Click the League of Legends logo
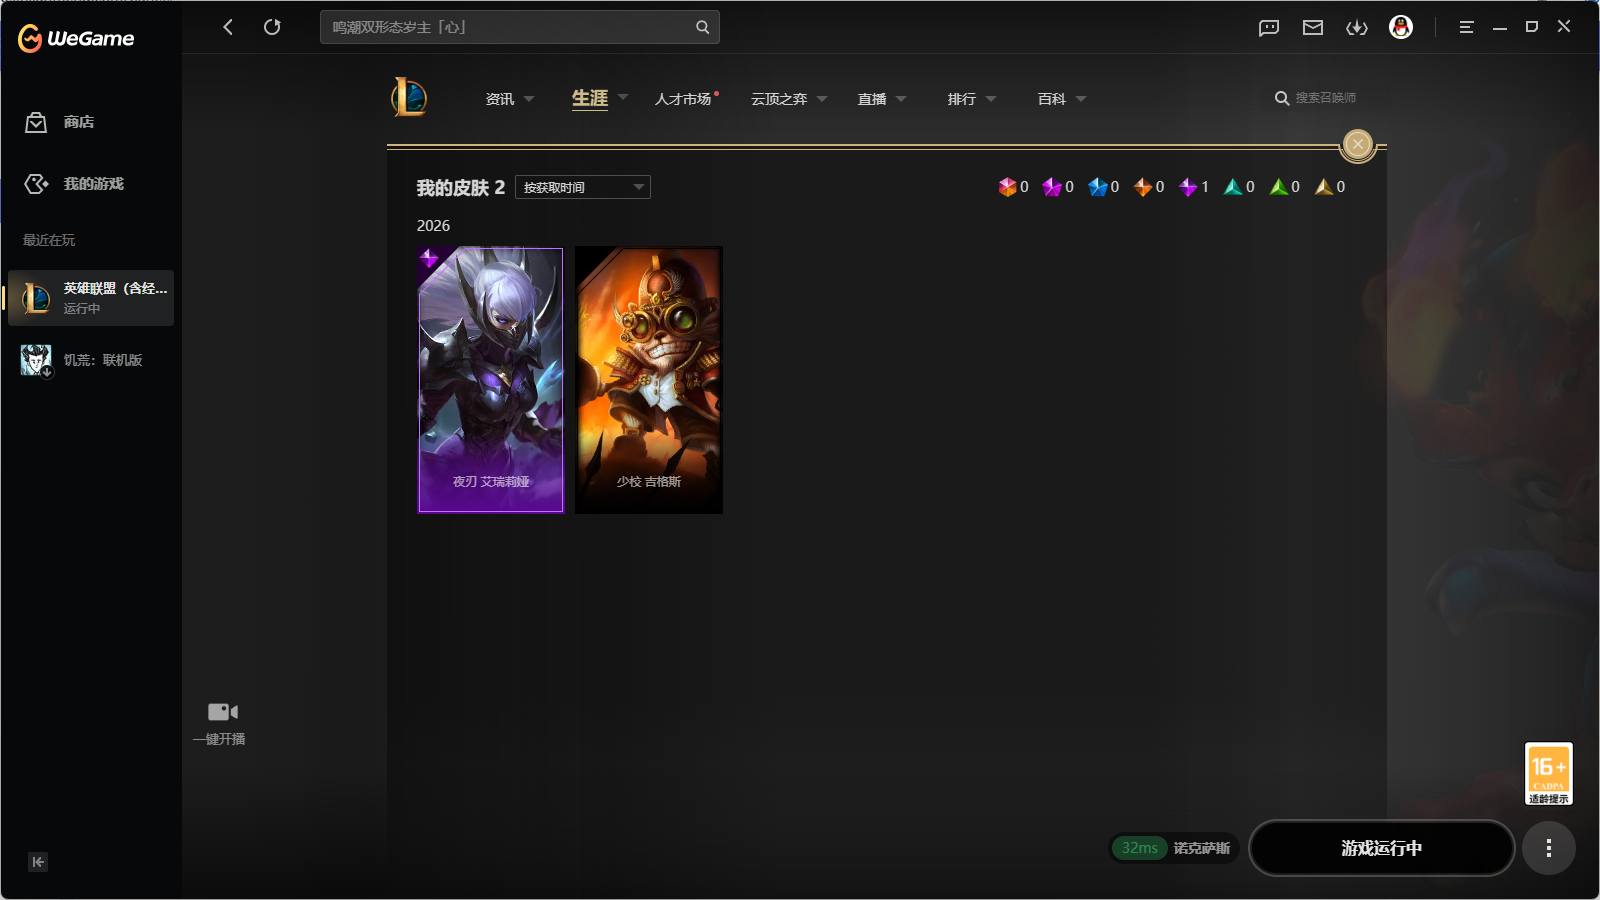1600x900 pixels. pyautogui.click(x=408, y=97)
